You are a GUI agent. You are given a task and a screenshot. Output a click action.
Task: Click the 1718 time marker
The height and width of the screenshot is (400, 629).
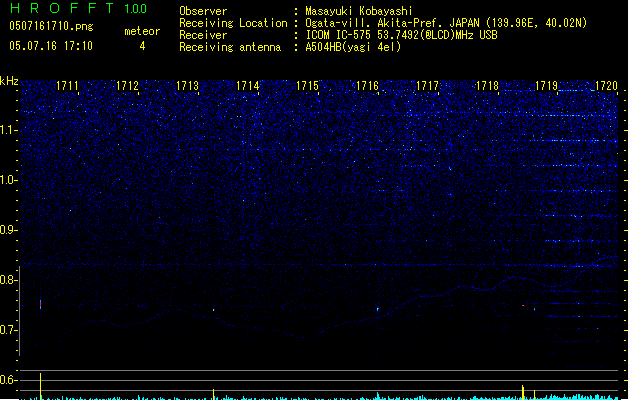[x=487, y=86]
